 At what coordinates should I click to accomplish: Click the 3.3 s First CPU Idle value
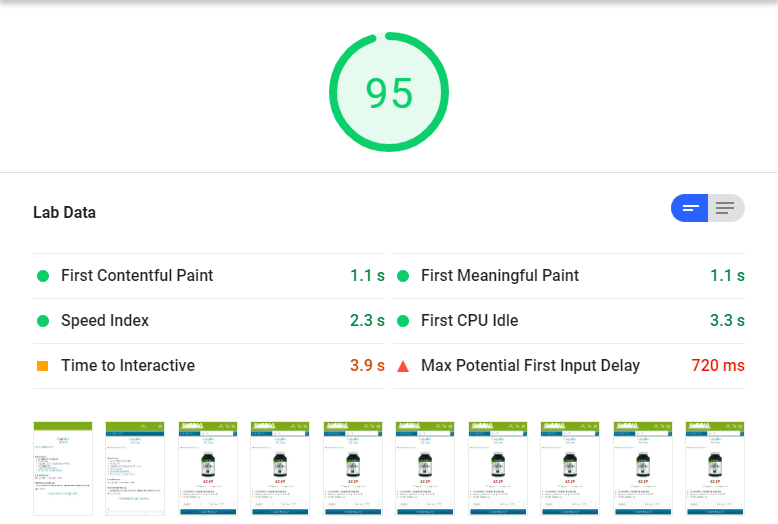tap(727, 321)
